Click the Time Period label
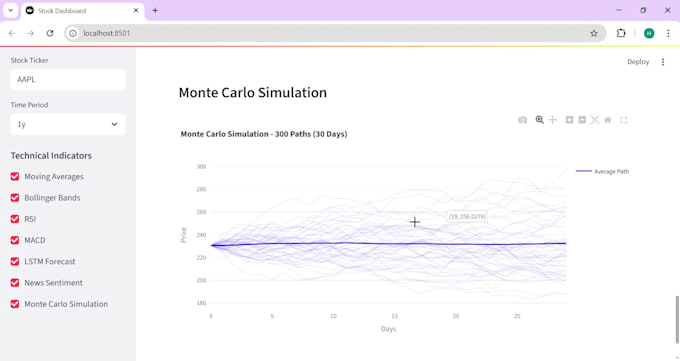The image size is (680, 361). click(x=29, y=105)
